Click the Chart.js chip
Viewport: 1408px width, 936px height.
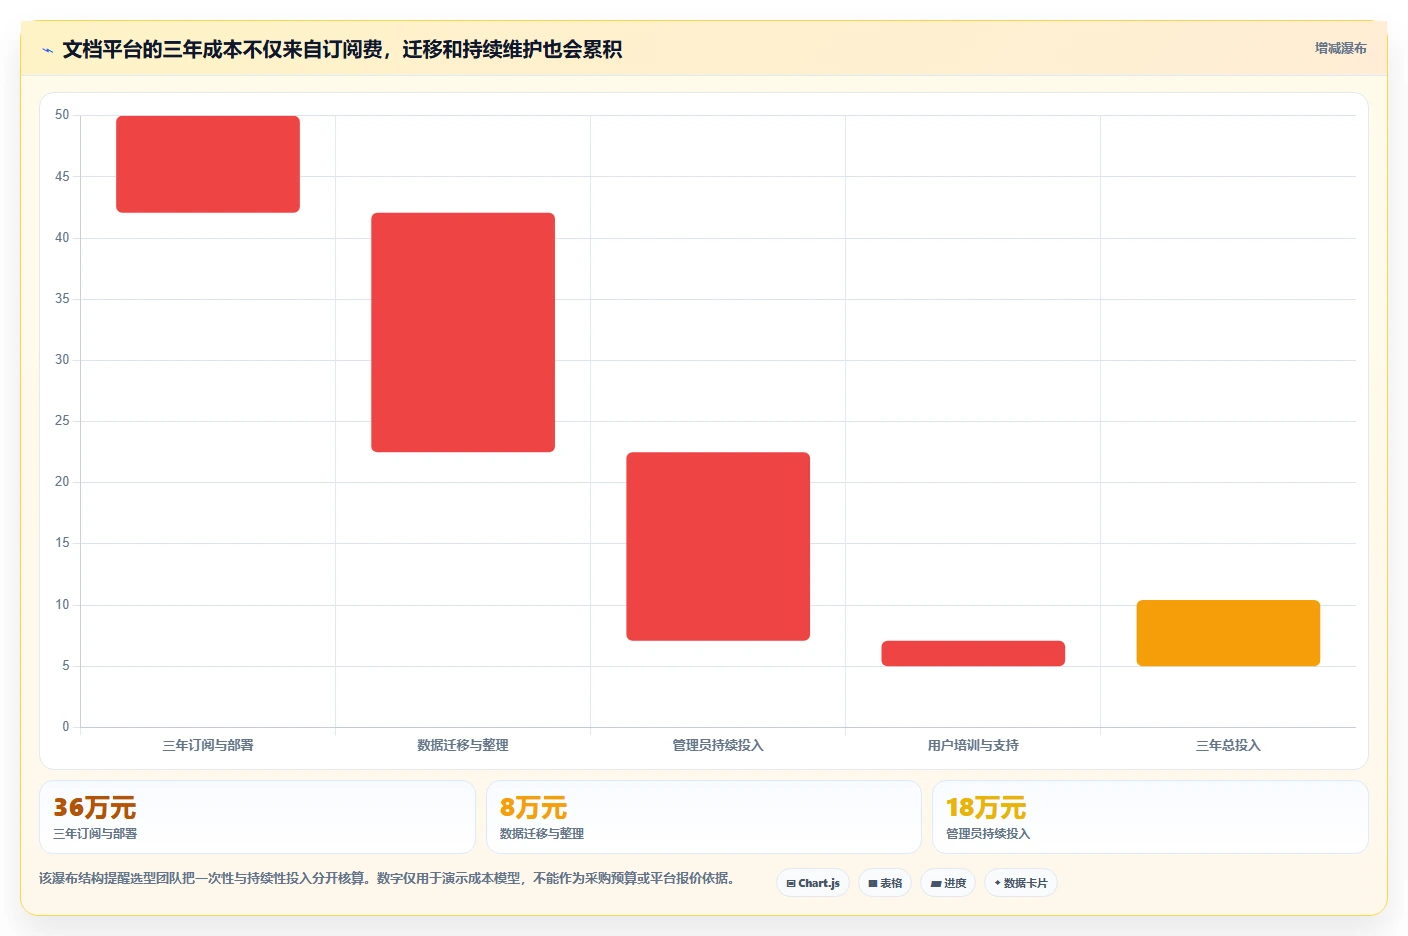813,883
